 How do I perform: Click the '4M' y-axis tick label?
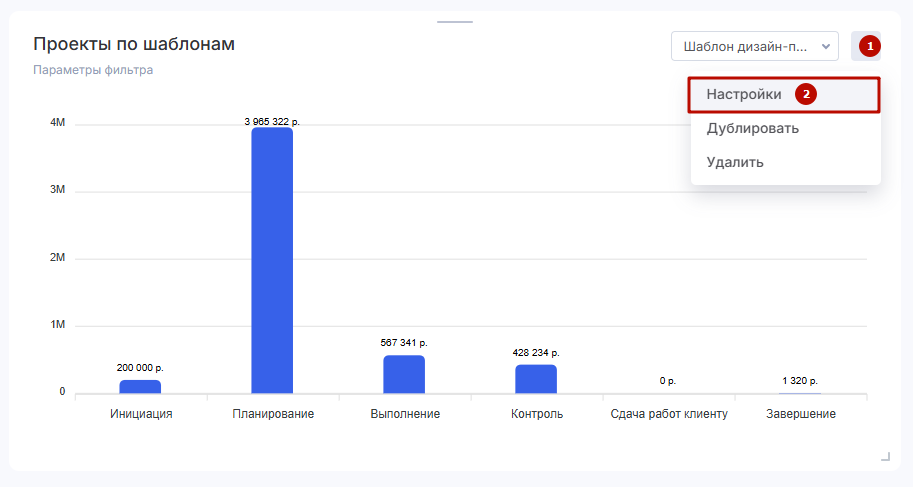57,123
